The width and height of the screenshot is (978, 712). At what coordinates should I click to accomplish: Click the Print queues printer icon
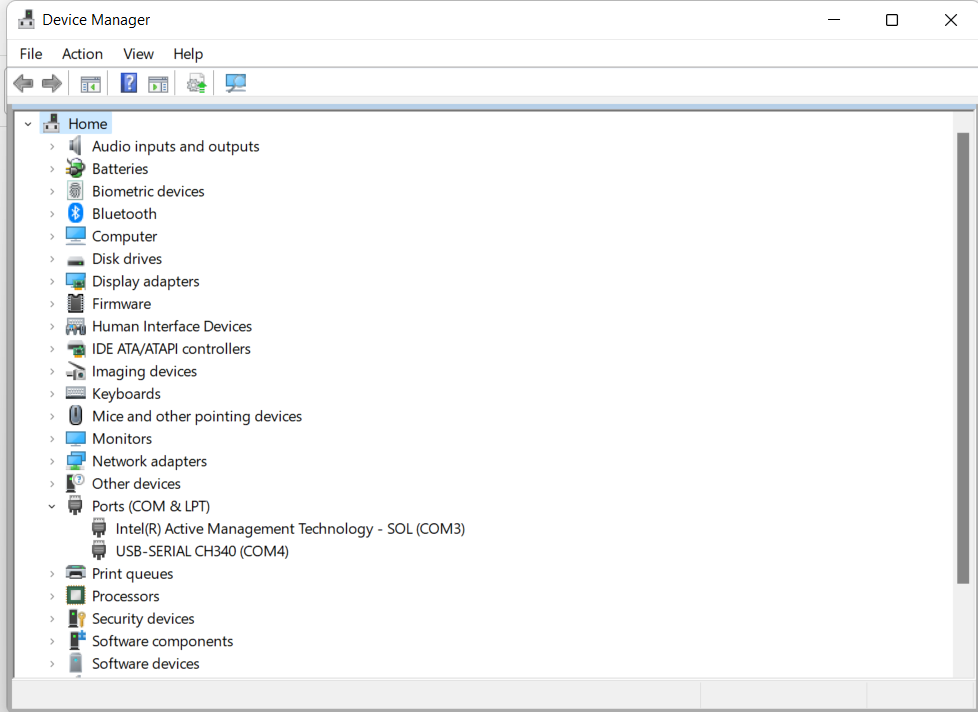tap(75, 573)
